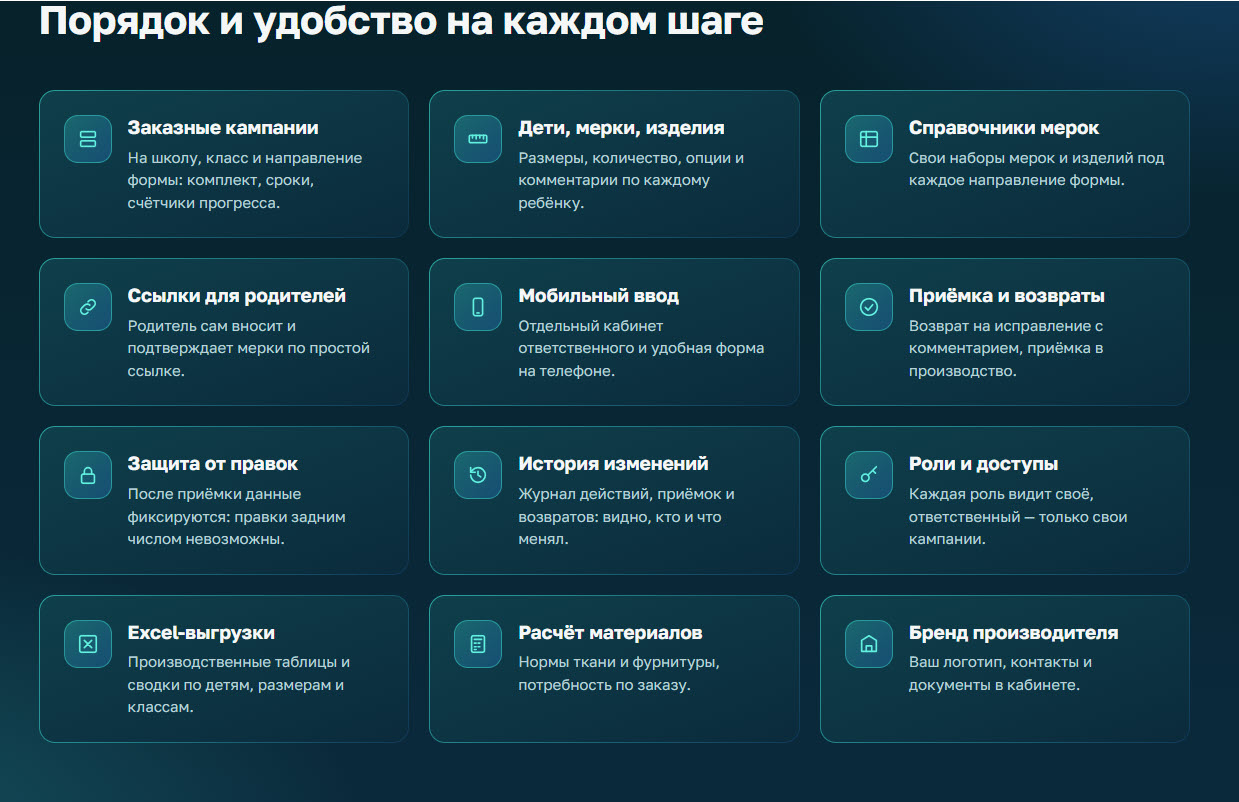1239x802 pixels.
Task: Click the padlock icon beside Защита от правок
Action: (x=88, y=475)
